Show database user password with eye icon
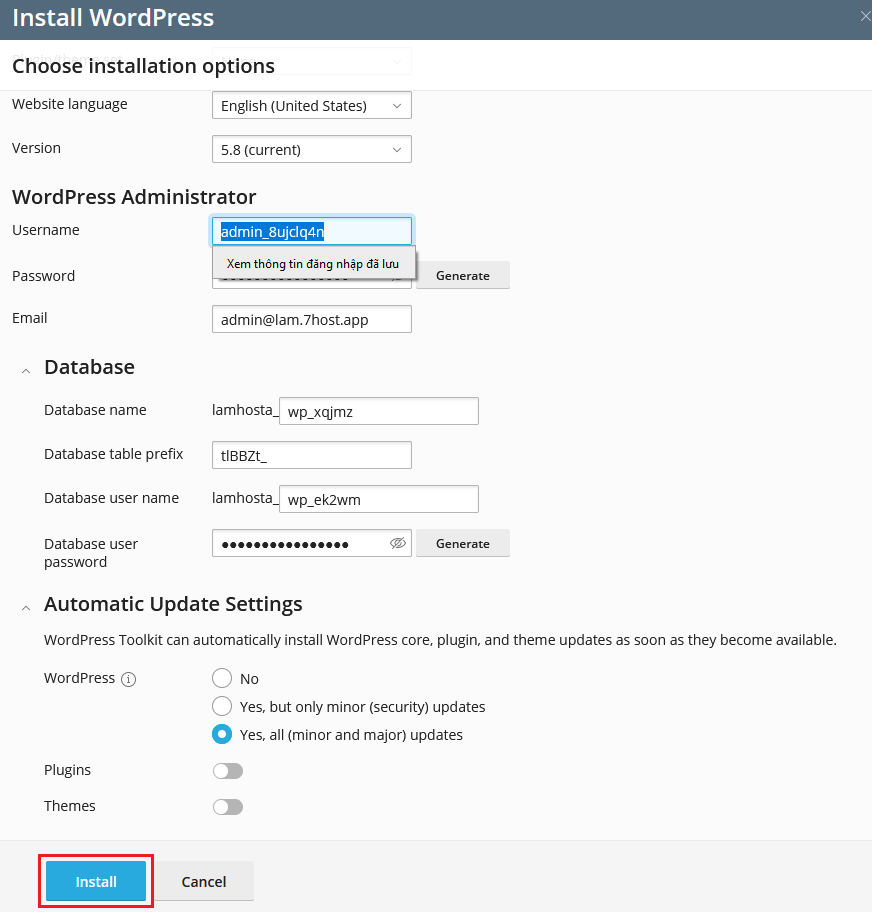Viewport: 872px width, 912px height. (398, 543)
